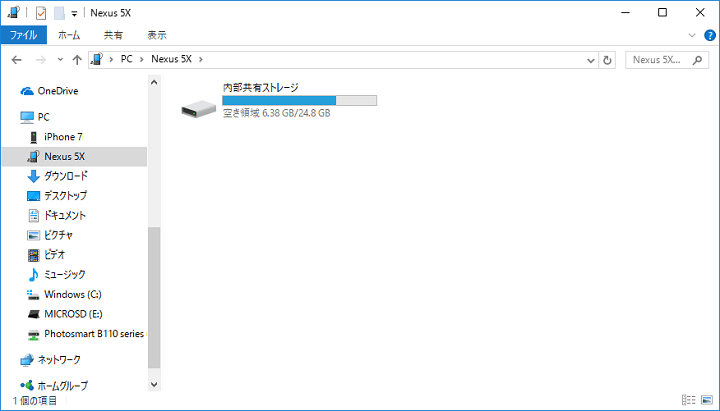
Task: Click the 空き領域 6.38 GB/24.8 GB text
Action: pos(276,113)
